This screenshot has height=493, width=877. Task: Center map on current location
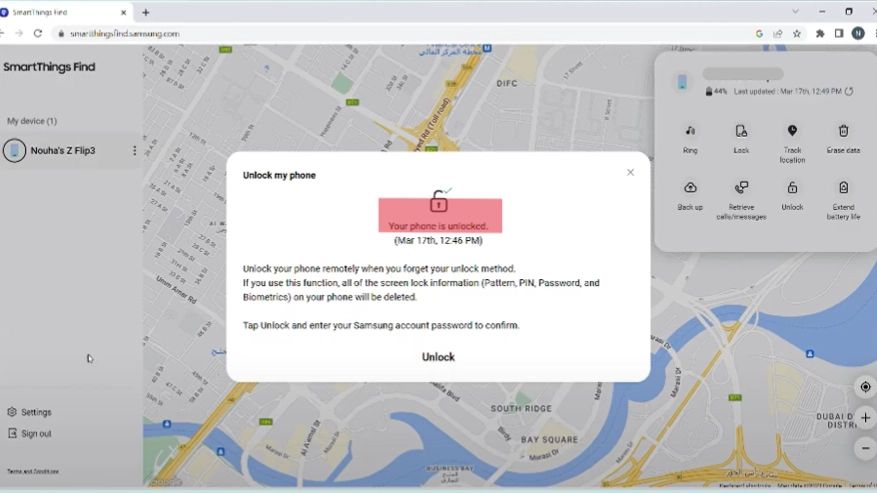865,387
